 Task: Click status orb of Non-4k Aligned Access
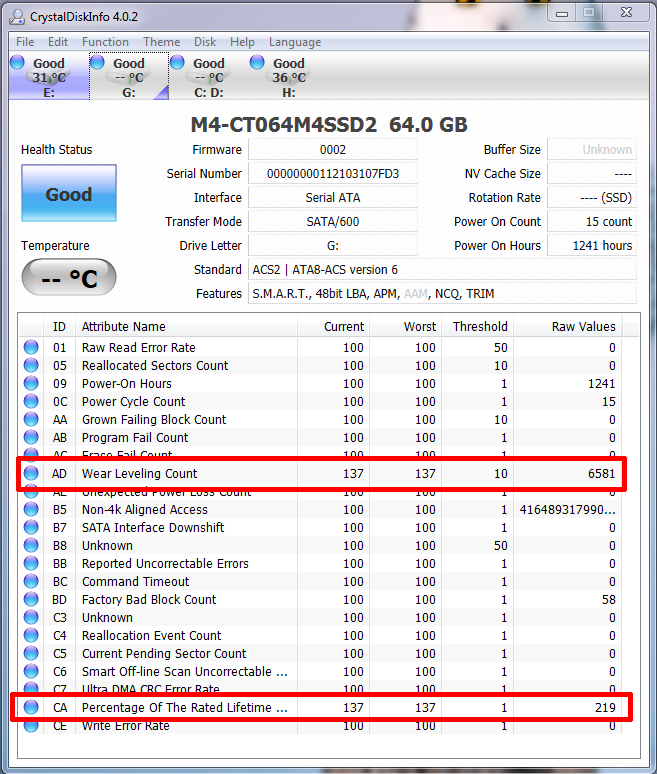pos(31,509)
